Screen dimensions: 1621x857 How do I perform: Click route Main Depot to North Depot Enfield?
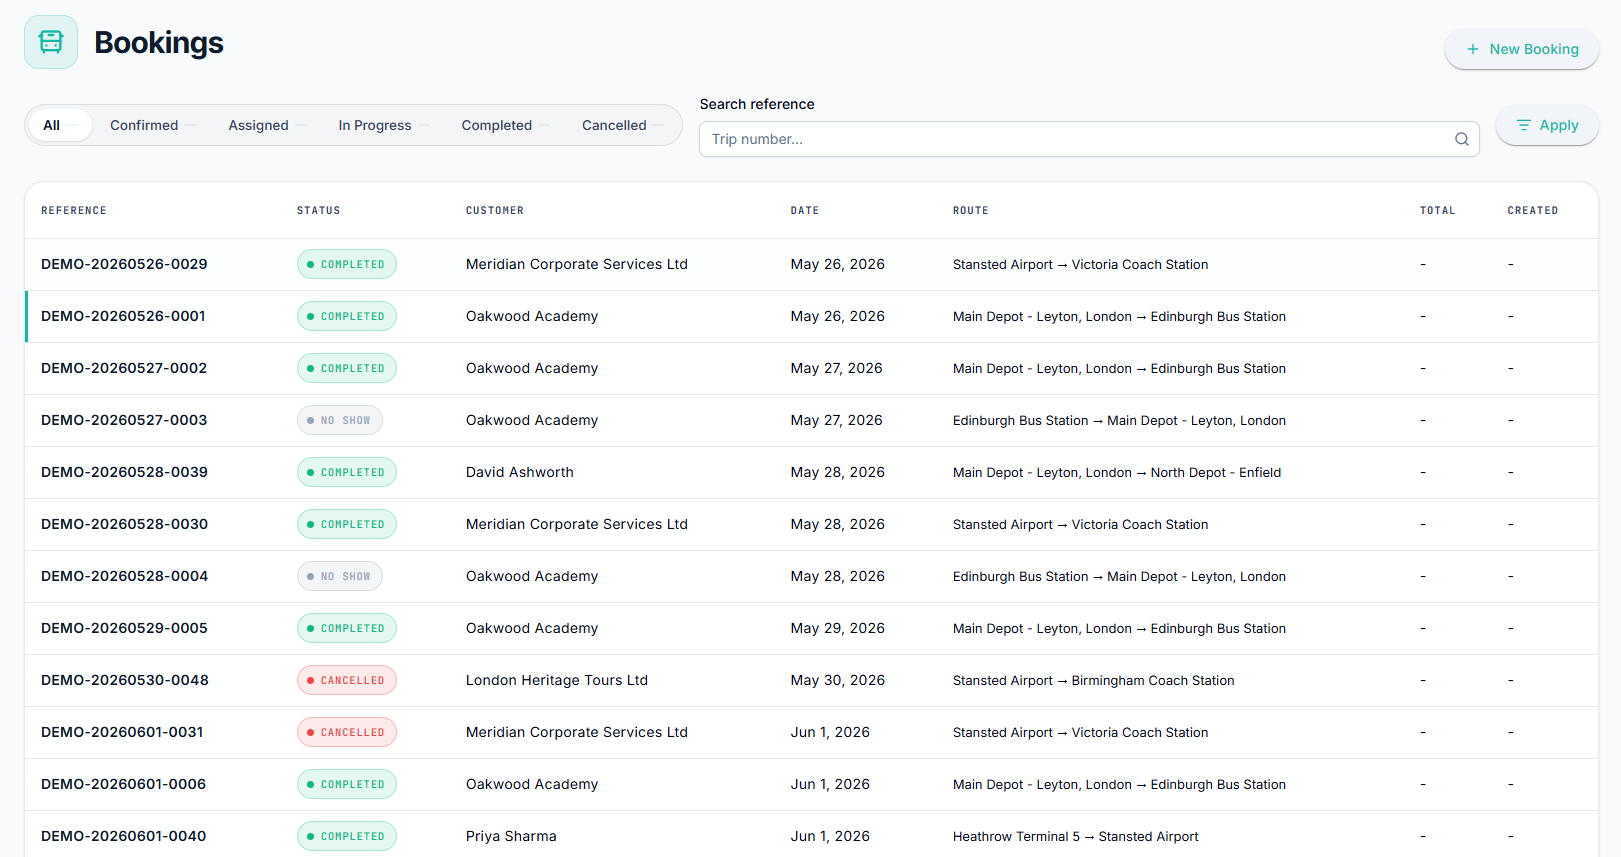[1117, 472]
